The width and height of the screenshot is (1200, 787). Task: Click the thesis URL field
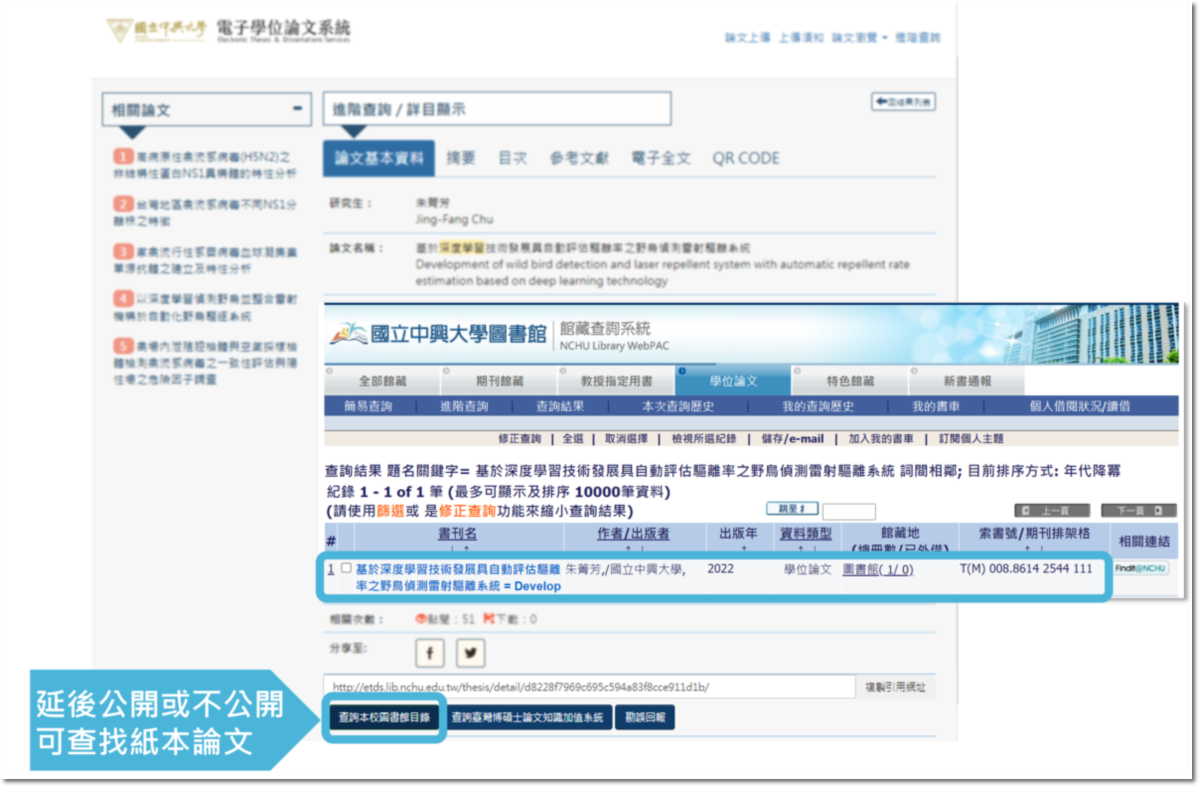point(589,687)
